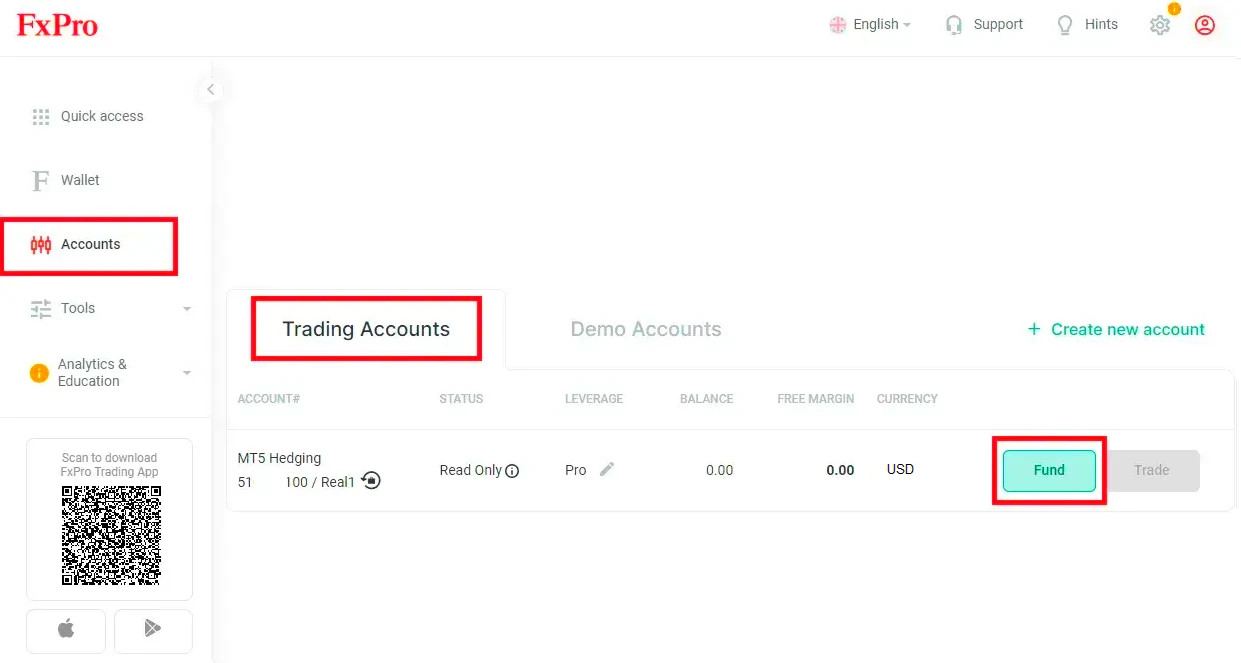Image resolution: width=1241 pixels, height=663 pixels.
Task: Click the Apple App Store download icon
Action: tap(66, 630)
